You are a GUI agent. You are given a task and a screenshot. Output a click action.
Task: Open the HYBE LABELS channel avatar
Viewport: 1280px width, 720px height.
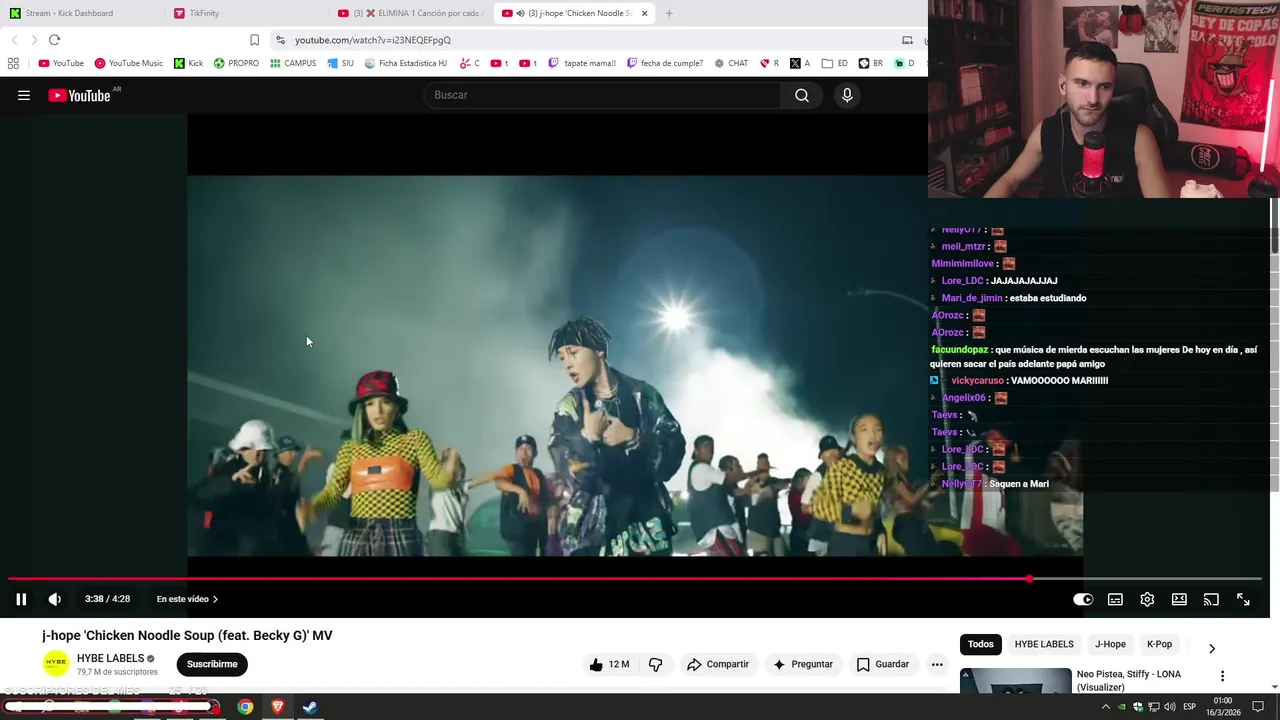56,663
